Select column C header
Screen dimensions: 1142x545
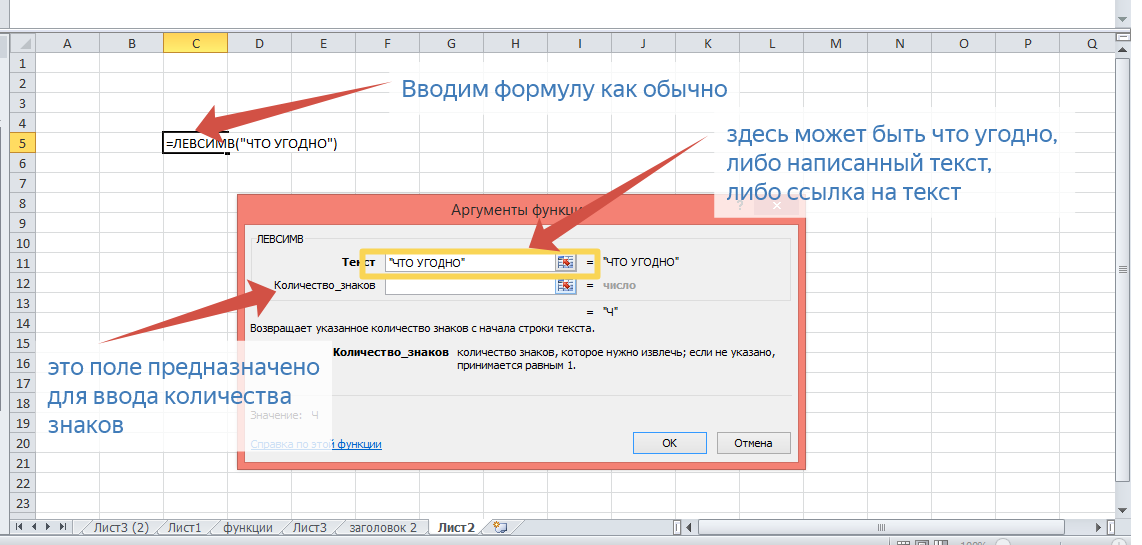click(x=195, y=44)
